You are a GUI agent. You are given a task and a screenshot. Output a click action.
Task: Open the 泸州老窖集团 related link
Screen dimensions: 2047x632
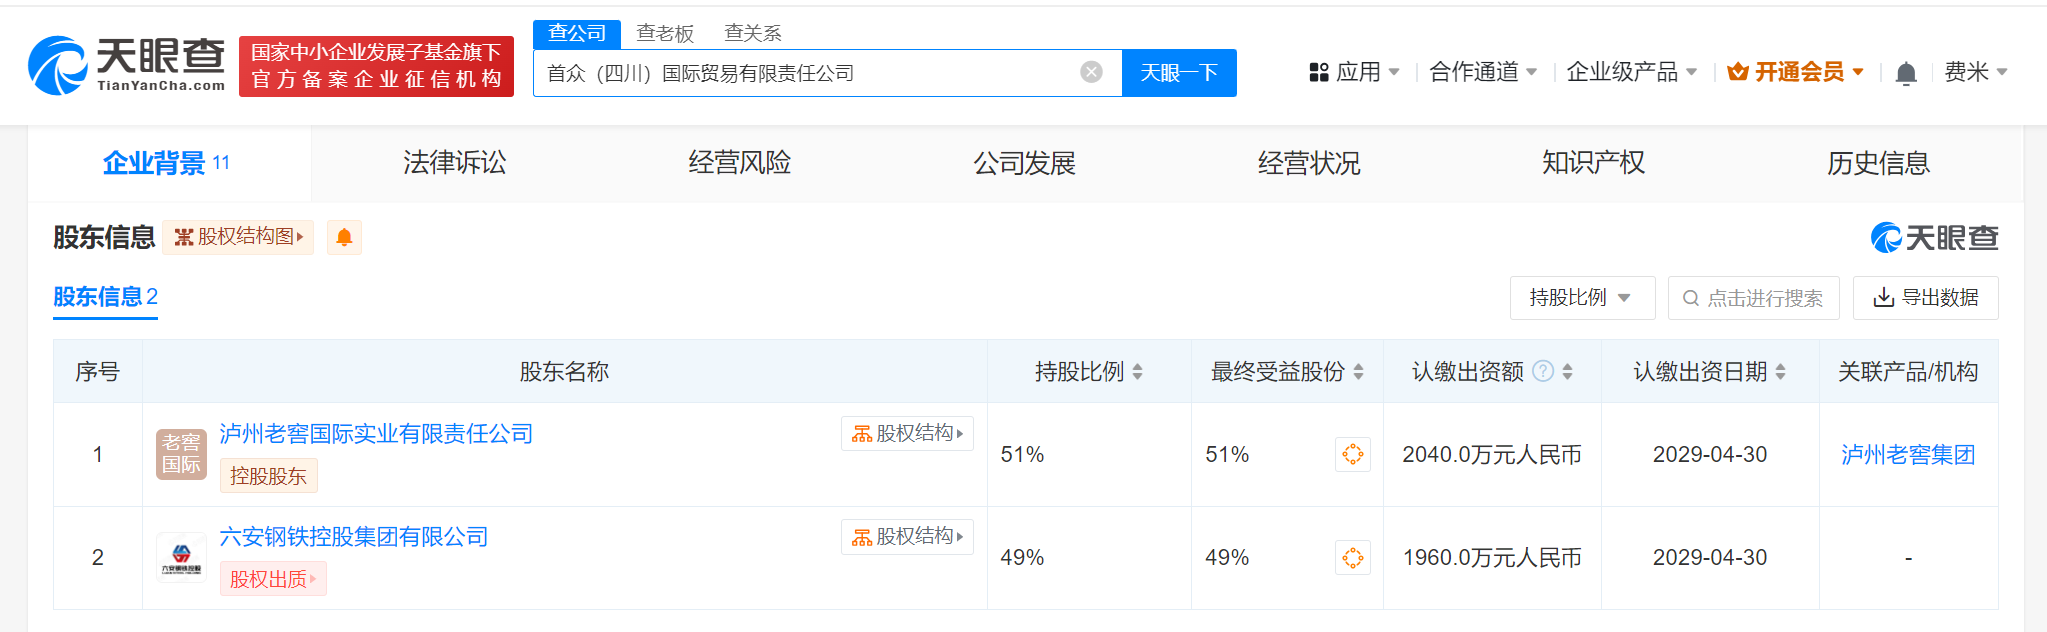(x=1908, y=455)
